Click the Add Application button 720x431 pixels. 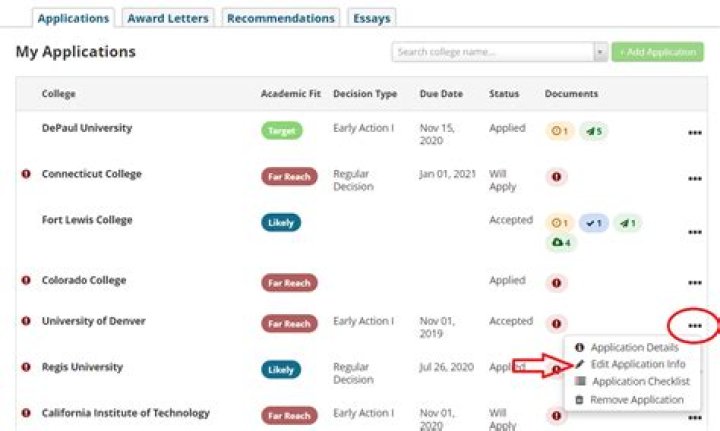658,52
